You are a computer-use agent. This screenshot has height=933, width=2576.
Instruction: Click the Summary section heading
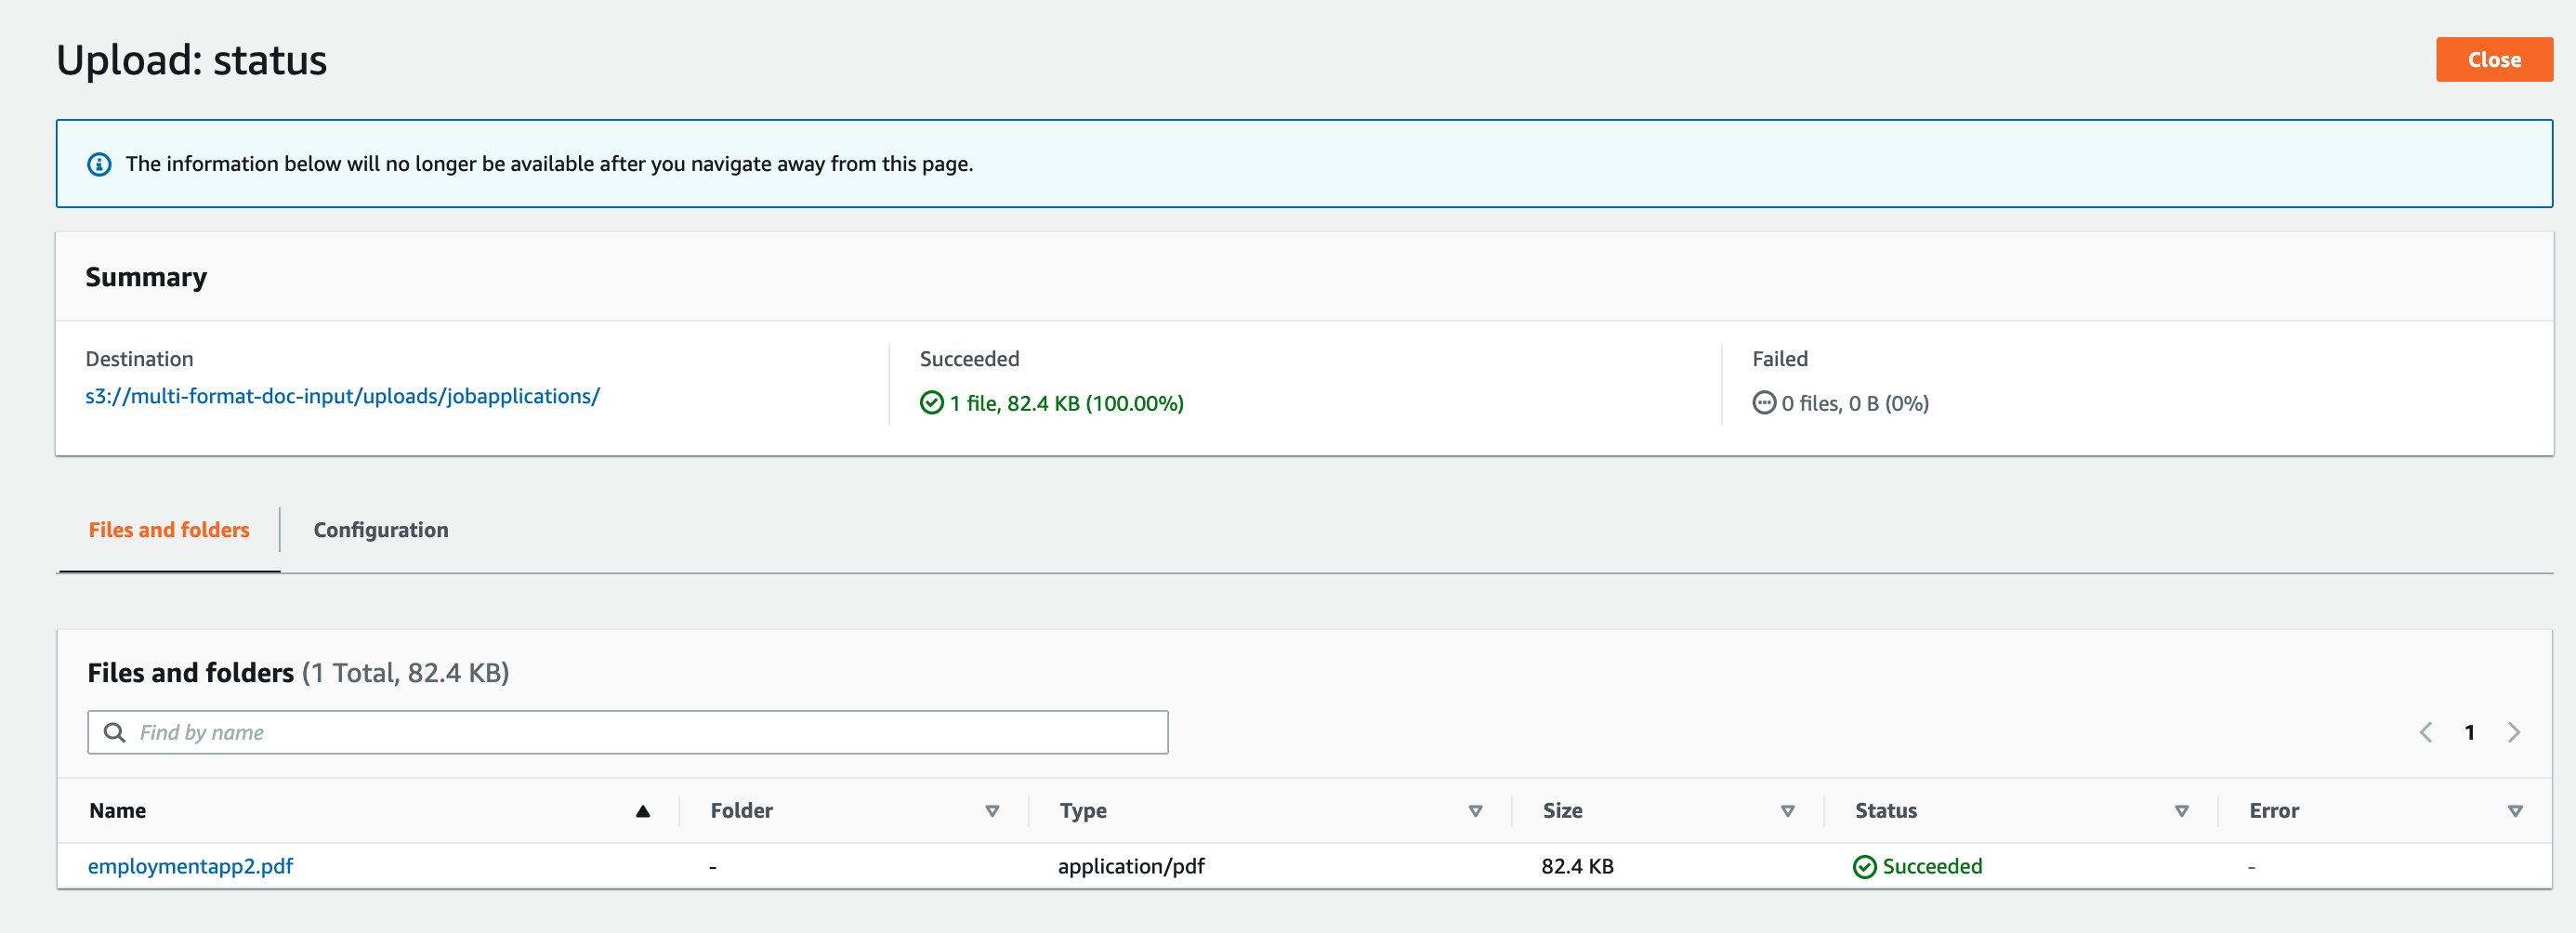click(146, 277)
